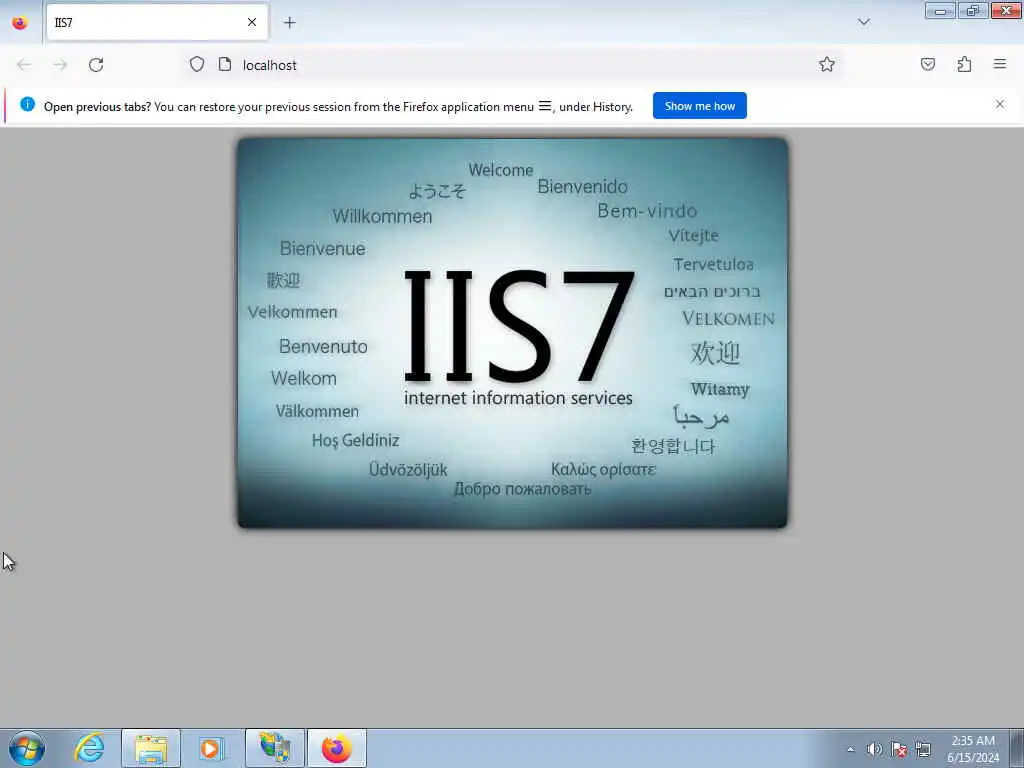The height and width of the screenshot is (768, 1024).
Task: Select the IIS7 tab
Action: point(157,22)
